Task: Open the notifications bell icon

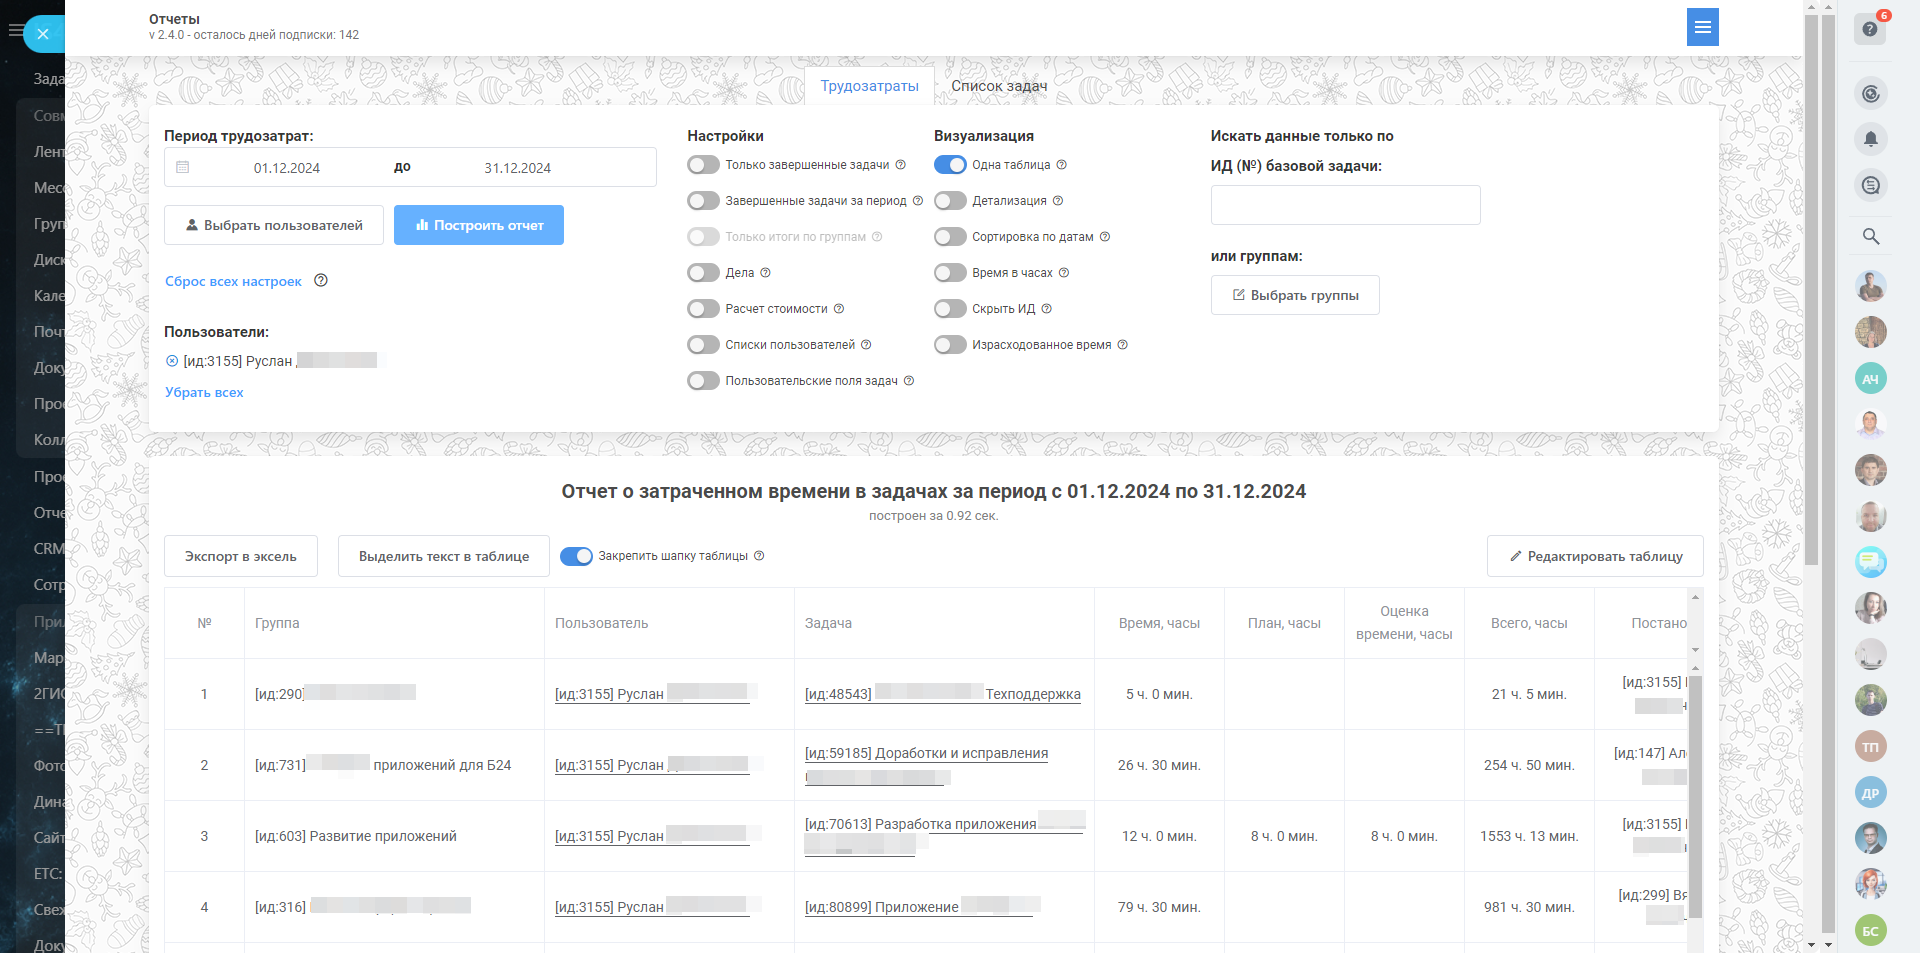Action: coord(1870,139)
